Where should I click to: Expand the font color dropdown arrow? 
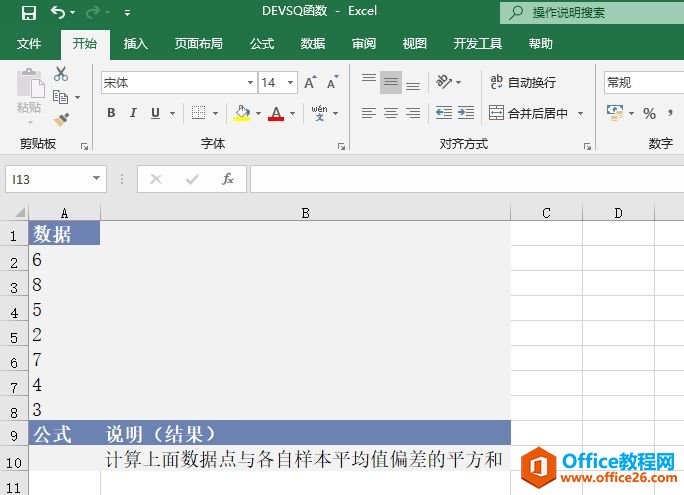(292, 113)
